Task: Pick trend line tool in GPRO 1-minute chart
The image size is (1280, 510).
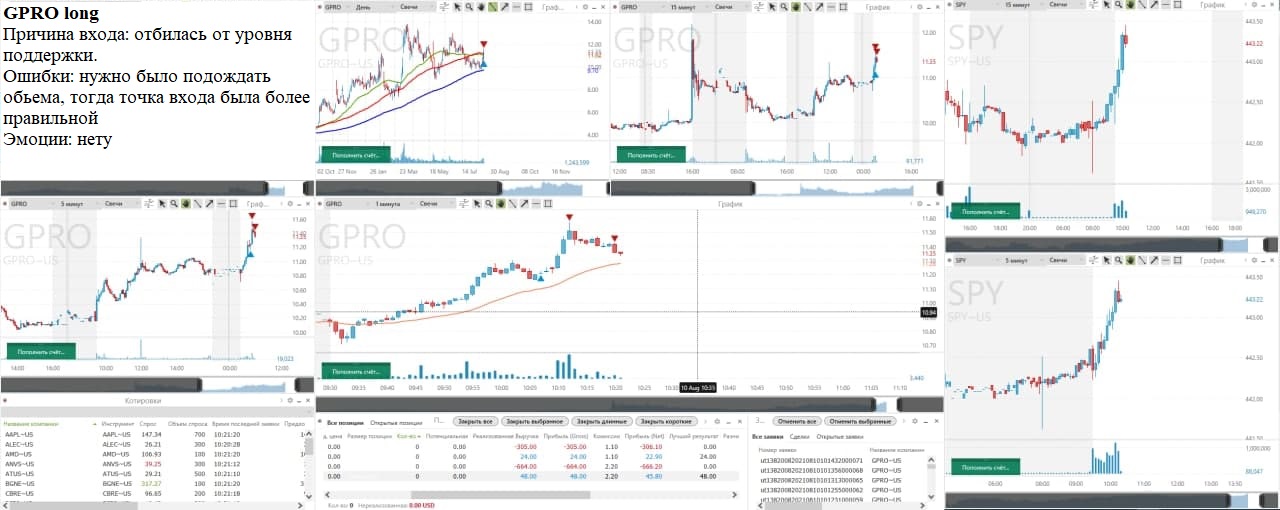Action: tap(511, 203)
